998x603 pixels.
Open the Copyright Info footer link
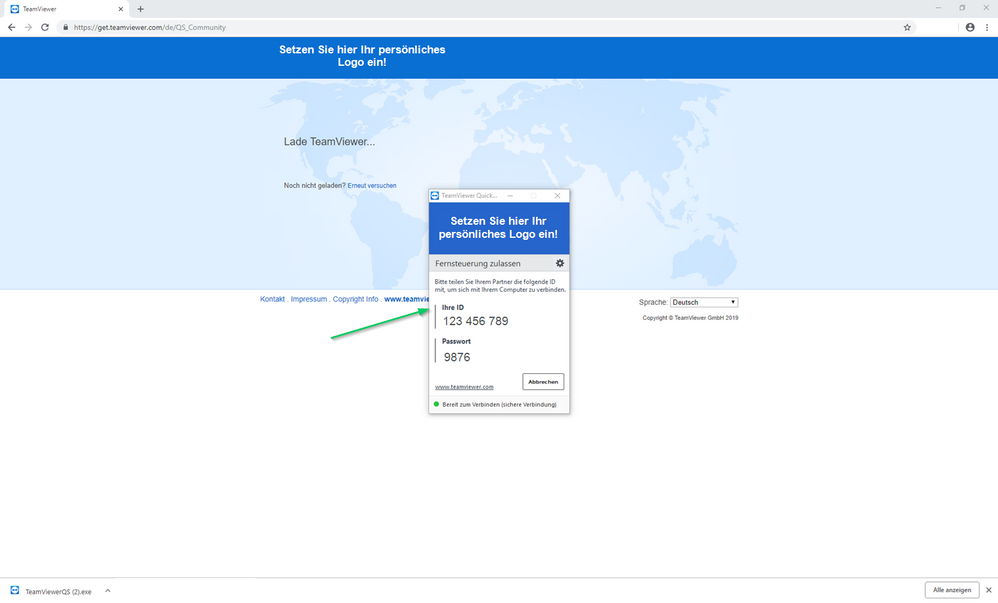pyautogui.click(x=355, y=299)
